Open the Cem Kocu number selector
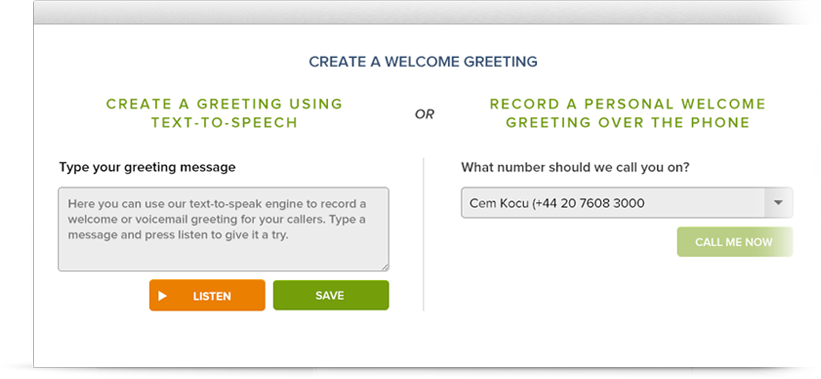Image resolution: width=821 pixels, height=379 pixels. tap(627, 203)
